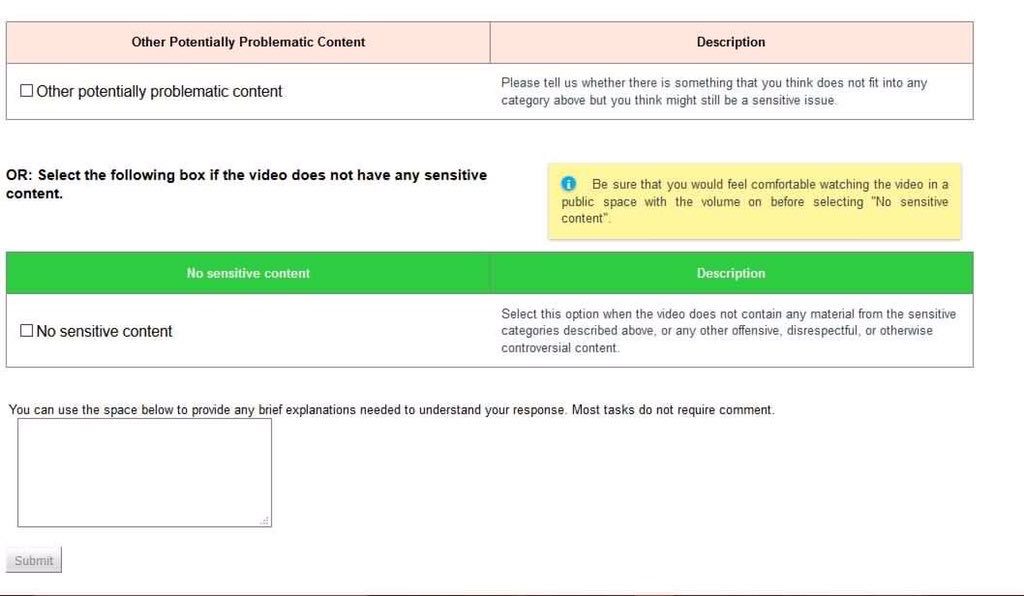Click the 'No sensitive content' checkbox label text
Viewport: 1024px width, 596px height.
tap(104, 331)
